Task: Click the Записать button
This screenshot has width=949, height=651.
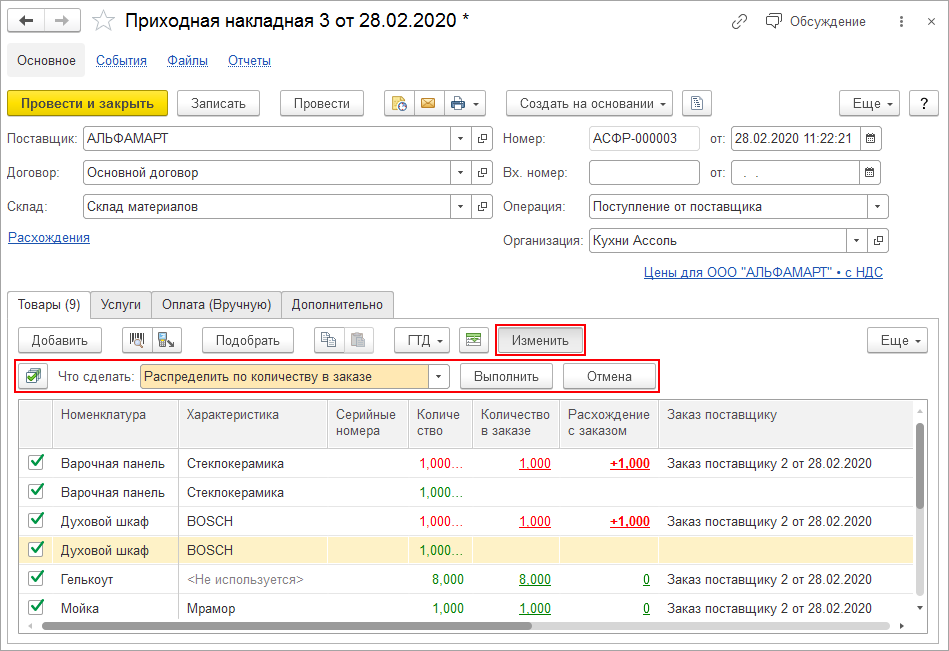Action: tap(218, 103)
